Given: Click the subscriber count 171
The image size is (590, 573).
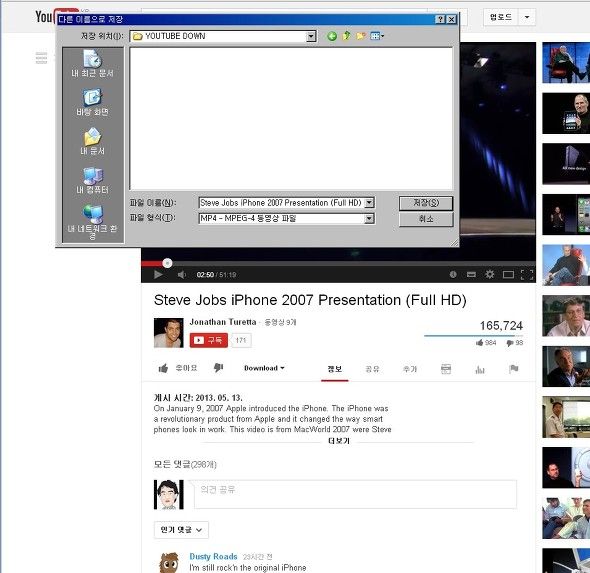Looking at the screenshot, I should (241, 340).
